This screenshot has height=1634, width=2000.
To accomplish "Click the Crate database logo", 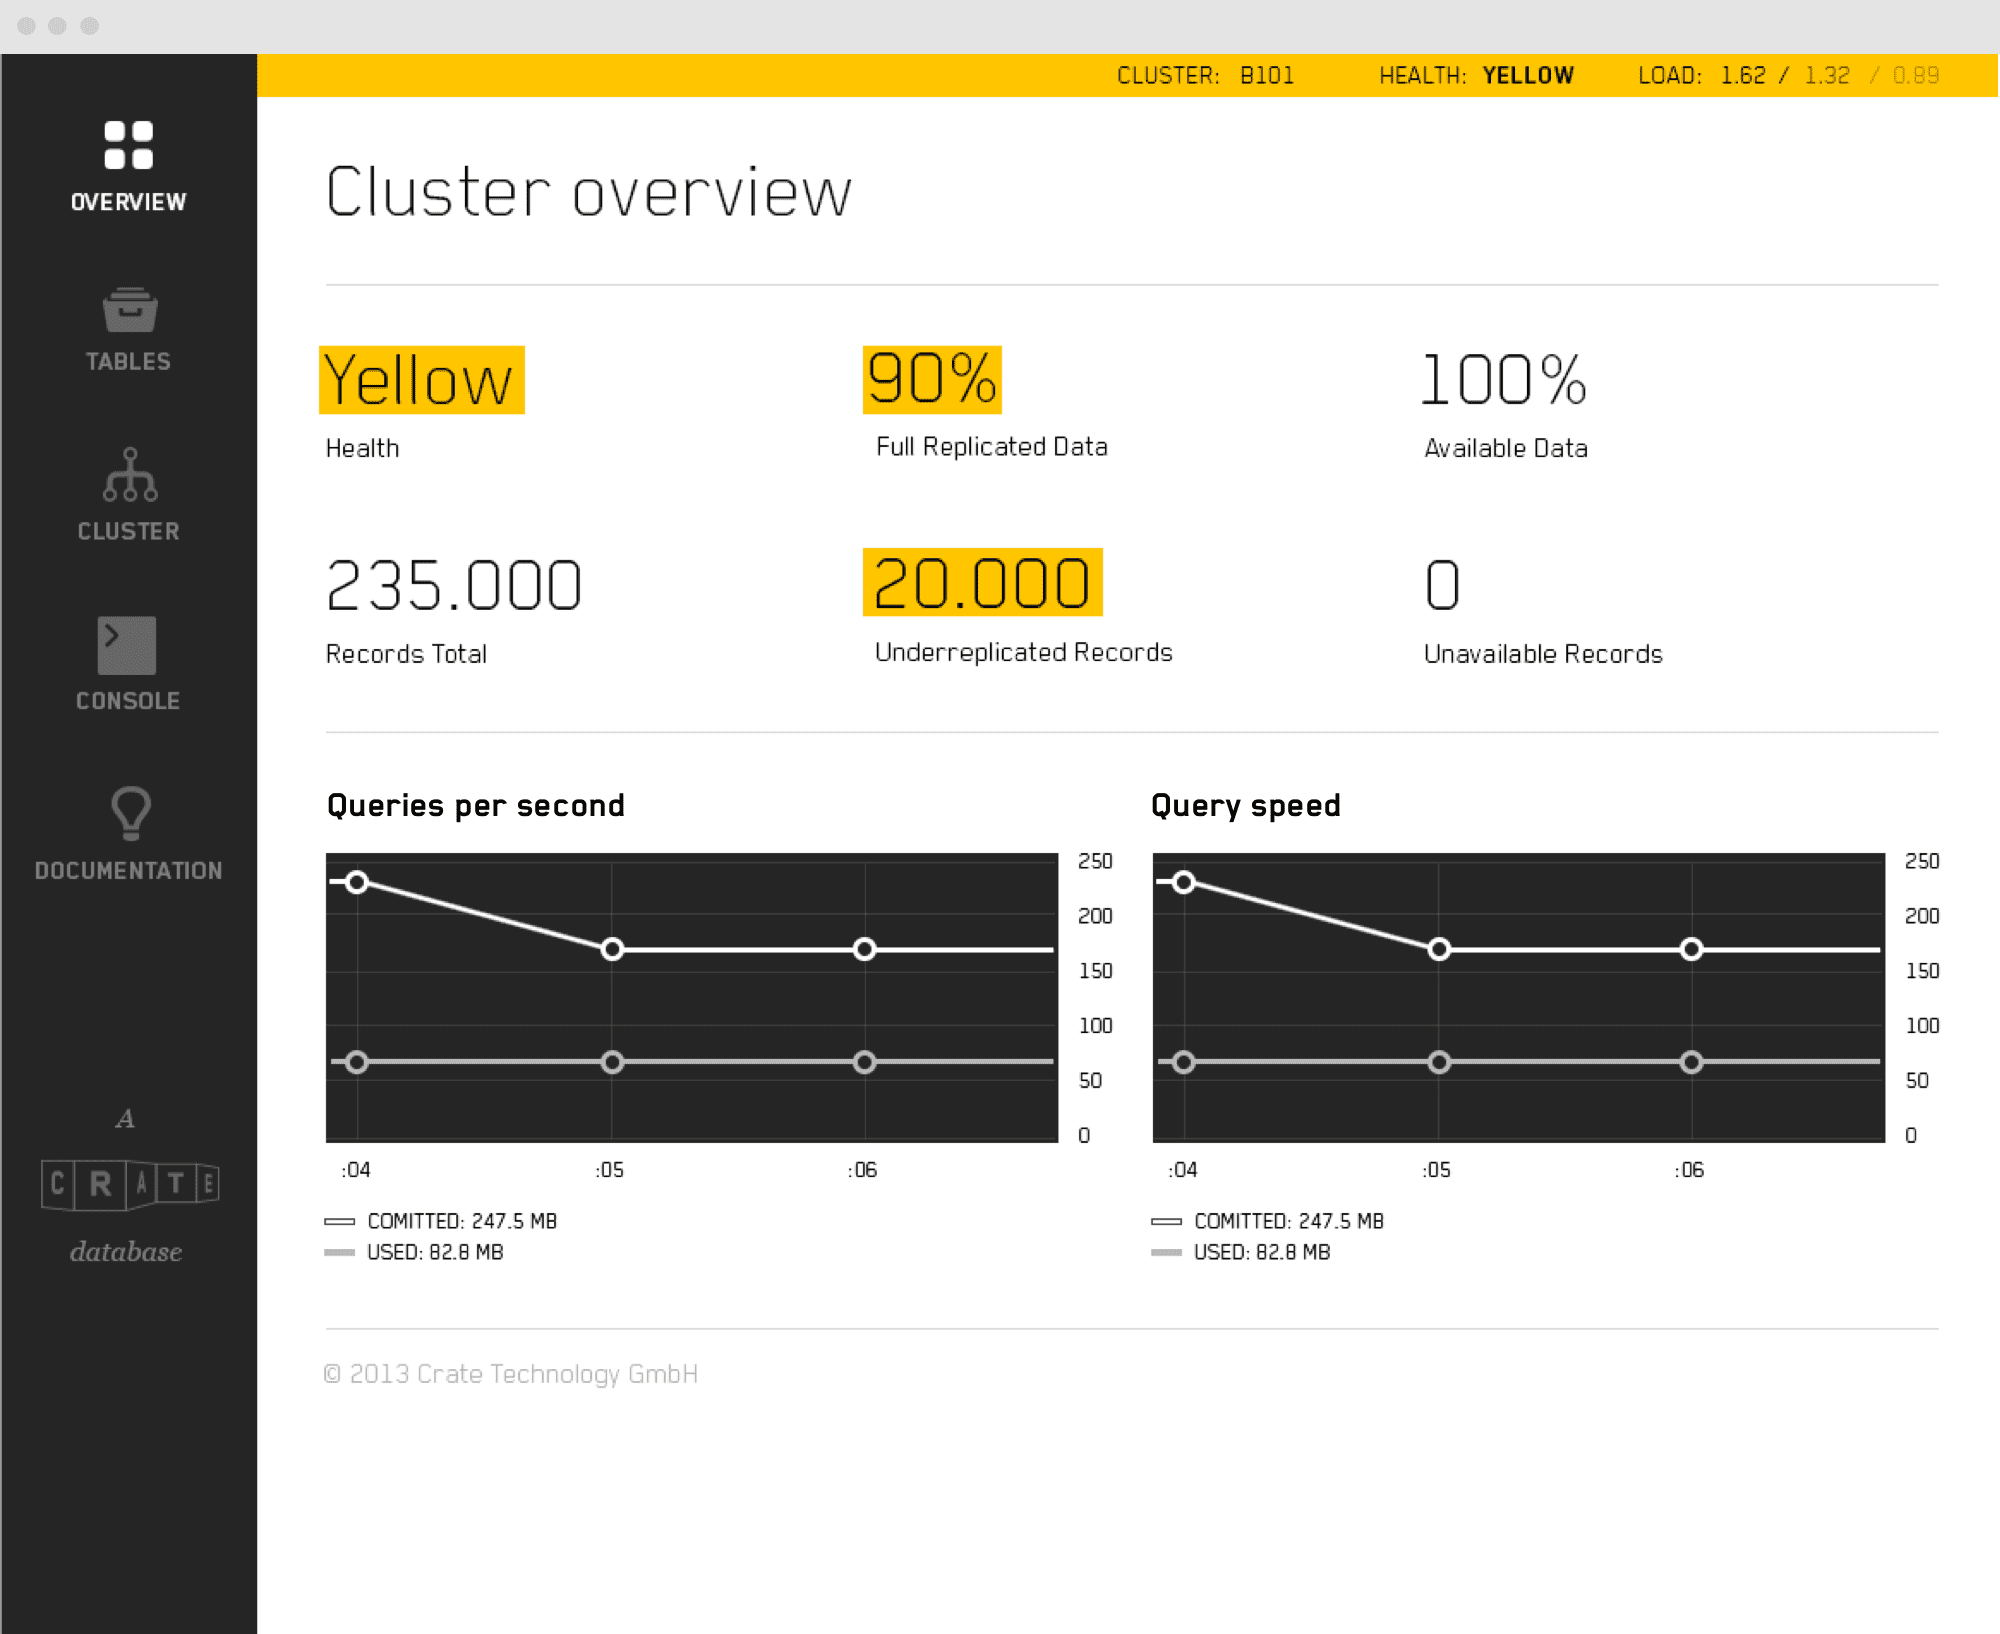I will [x=129, y=1185].
